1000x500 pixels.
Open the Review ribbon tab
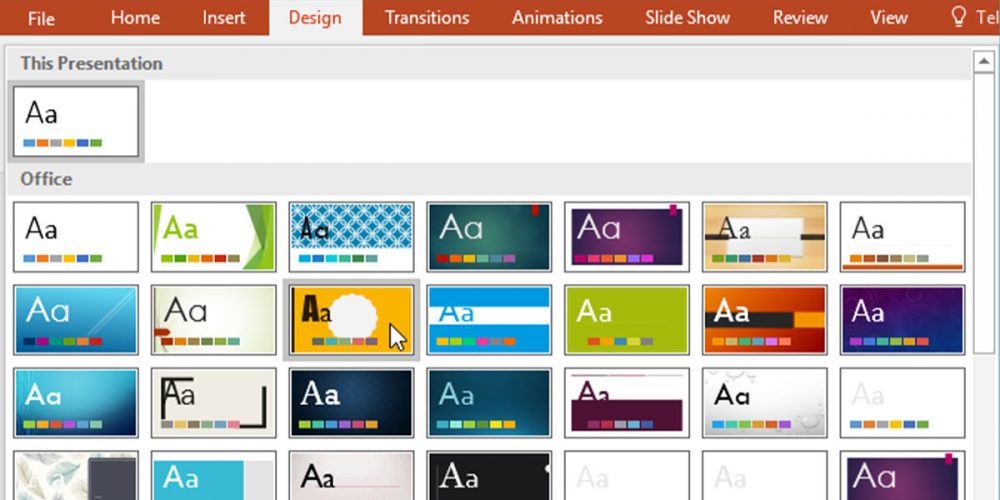[800, 18]
